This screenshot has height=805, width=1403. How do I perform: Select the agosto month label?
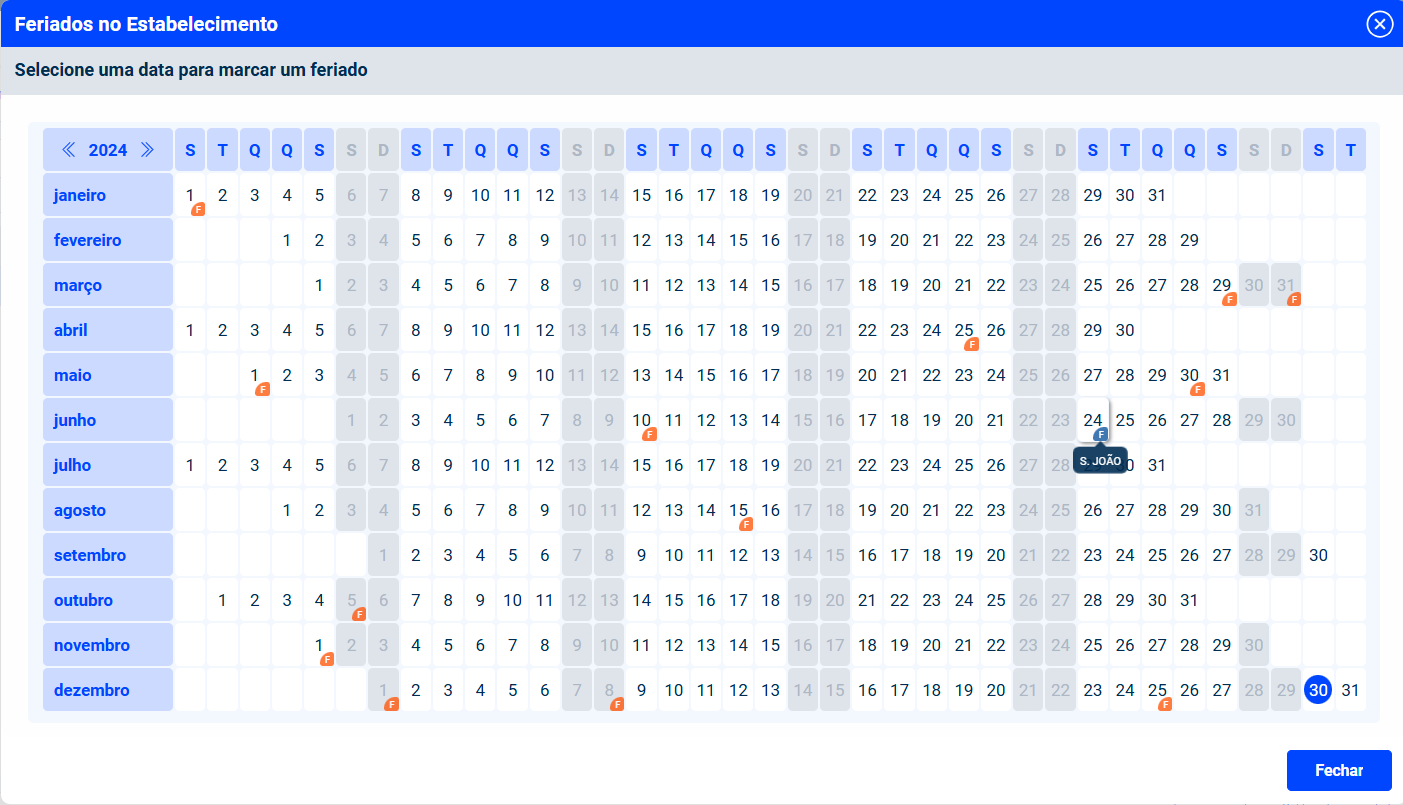[108, 510]
